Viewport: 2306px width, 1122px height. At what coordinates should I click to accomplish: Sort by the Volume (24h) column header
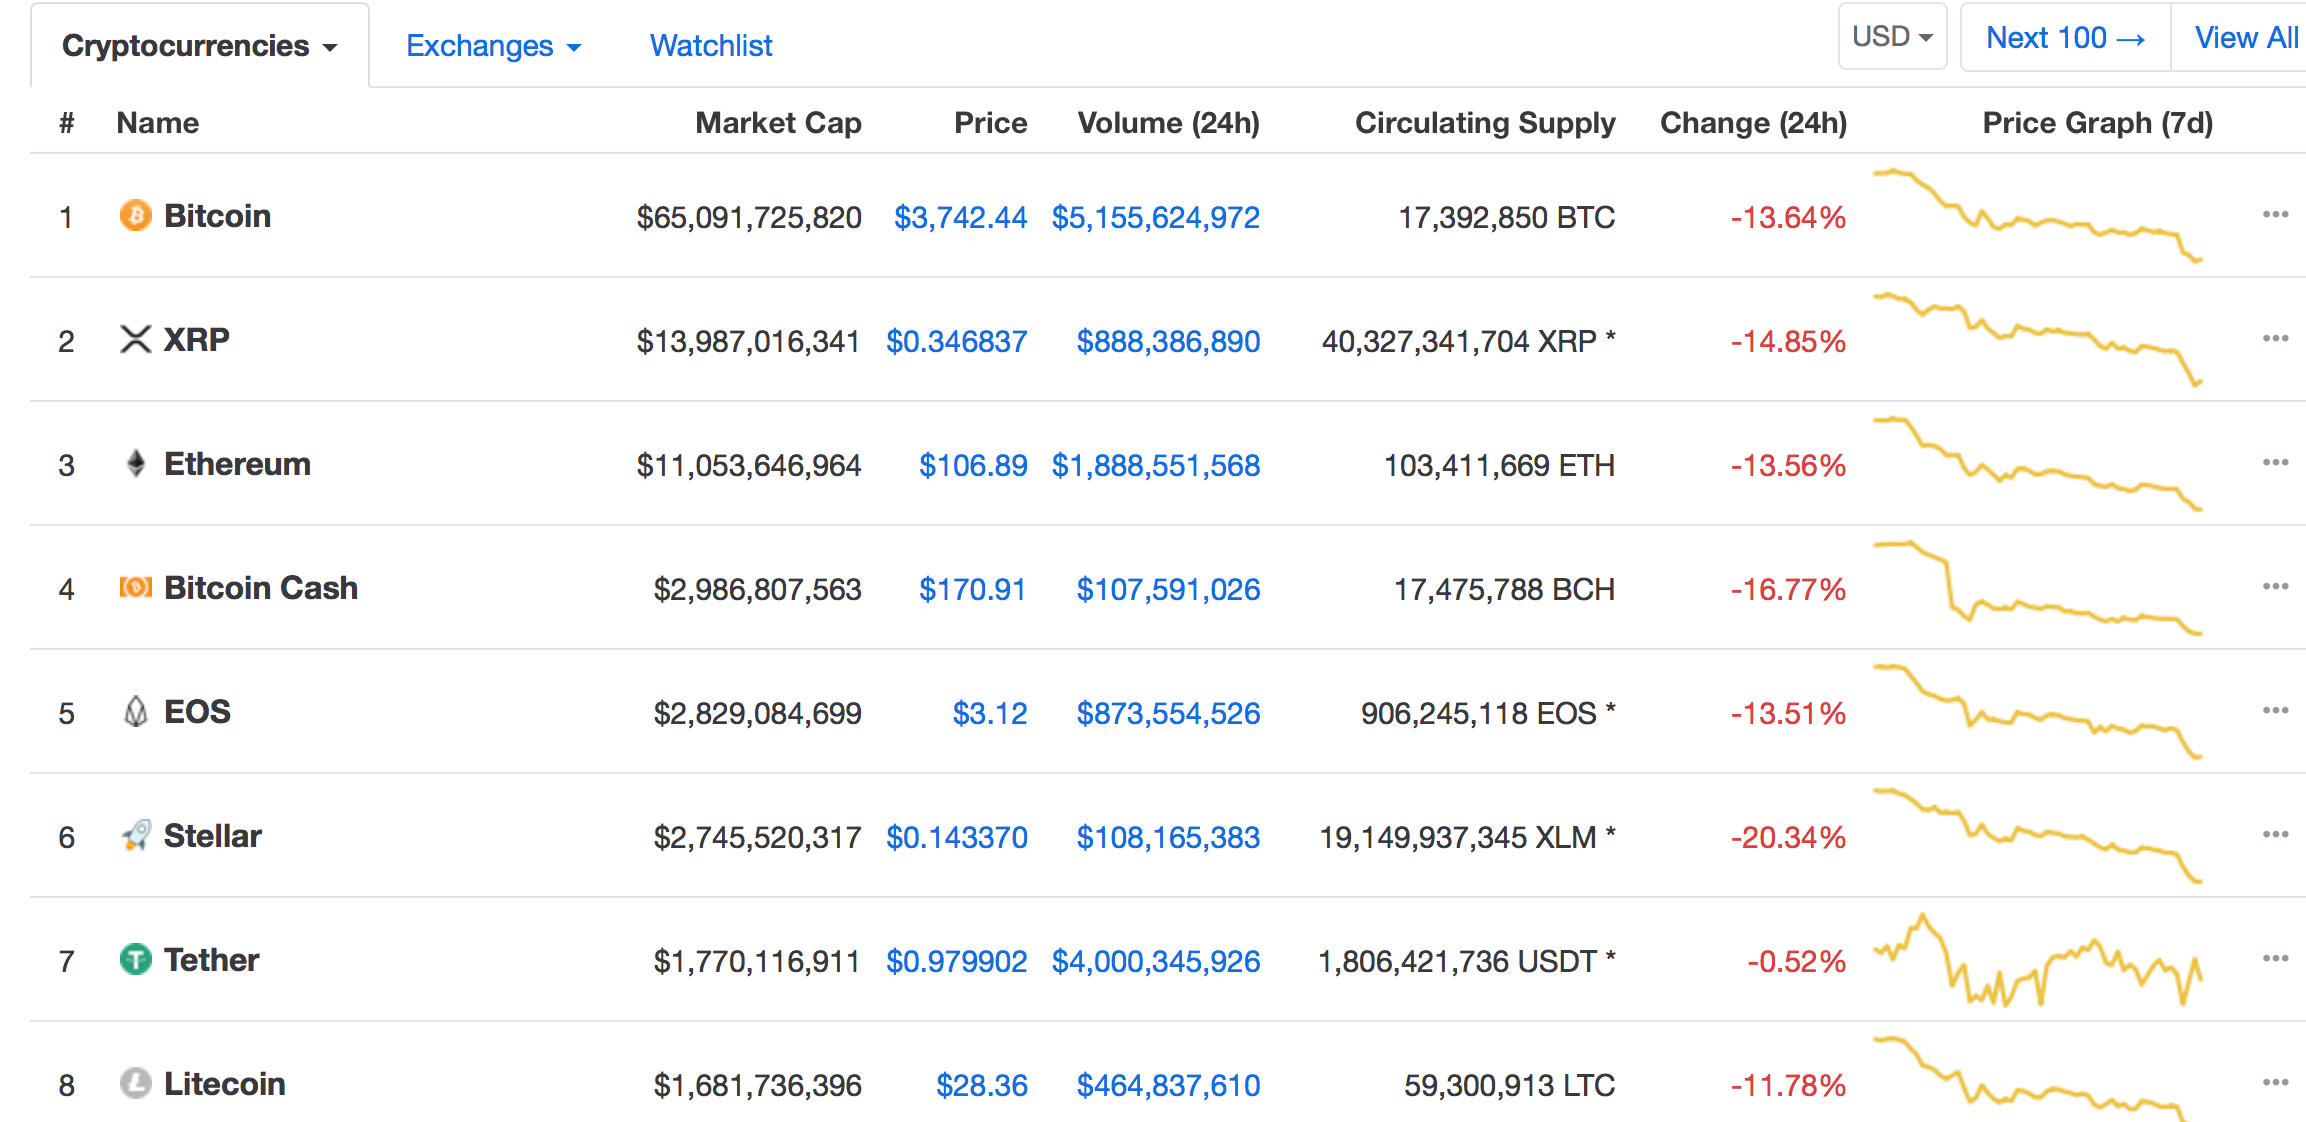coord(1168,123)
